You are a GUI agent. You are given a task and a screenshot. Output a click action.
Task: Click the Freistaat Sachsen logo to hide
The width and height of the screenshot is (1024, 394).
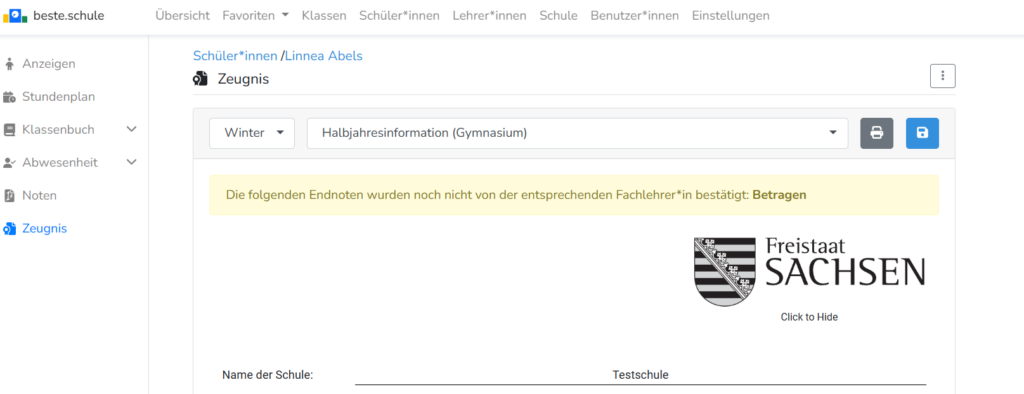(809, 271)
